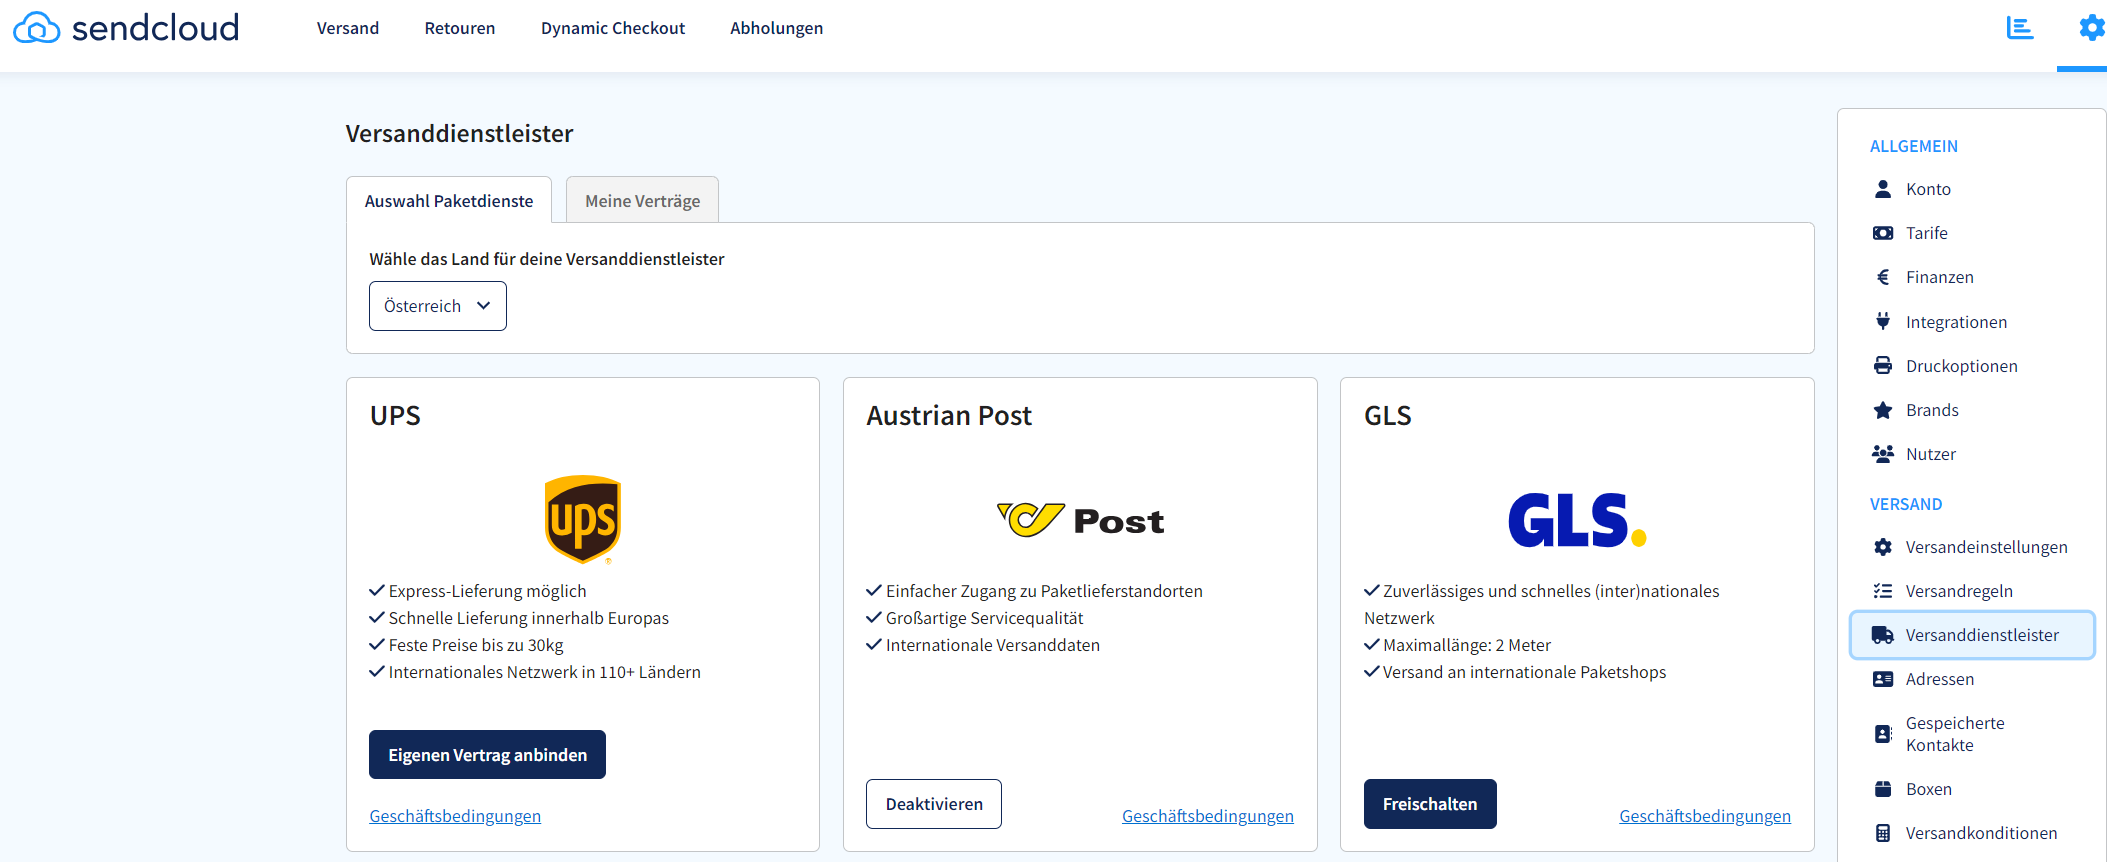Open the Retouren menu
2107x862 pixels.
pyautogui.click(x=459, y=28)
